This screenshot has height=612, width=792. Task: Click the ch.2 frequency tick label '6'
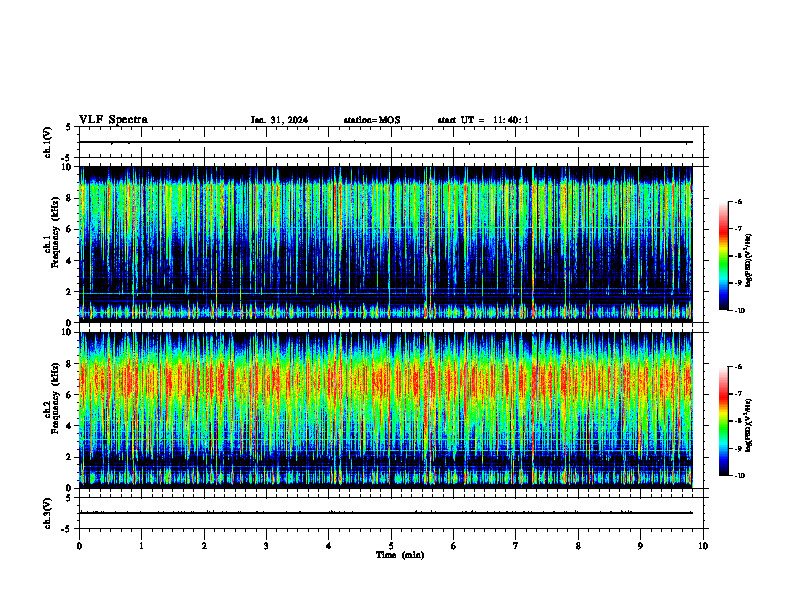(70, 395)
